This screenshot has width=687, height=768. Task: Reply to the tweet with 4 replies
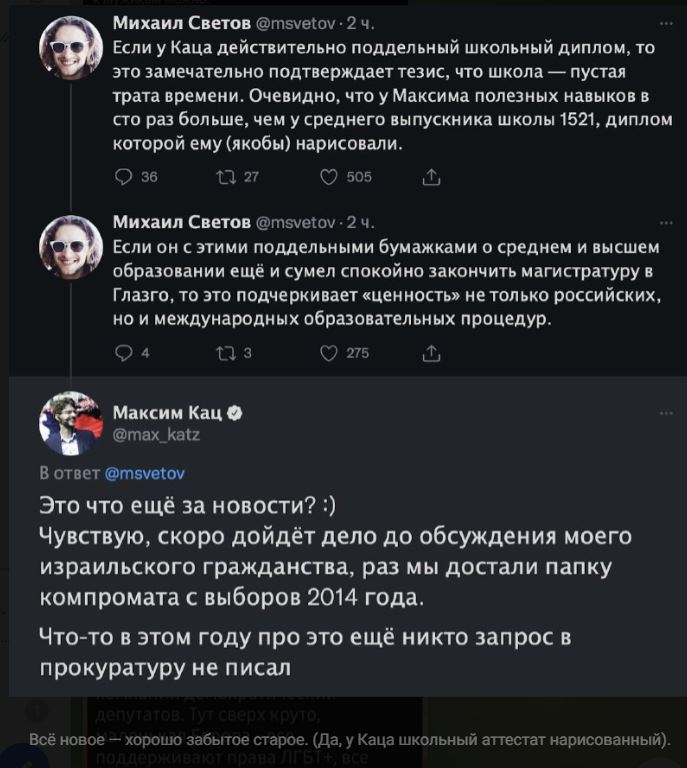coord(124,352)
